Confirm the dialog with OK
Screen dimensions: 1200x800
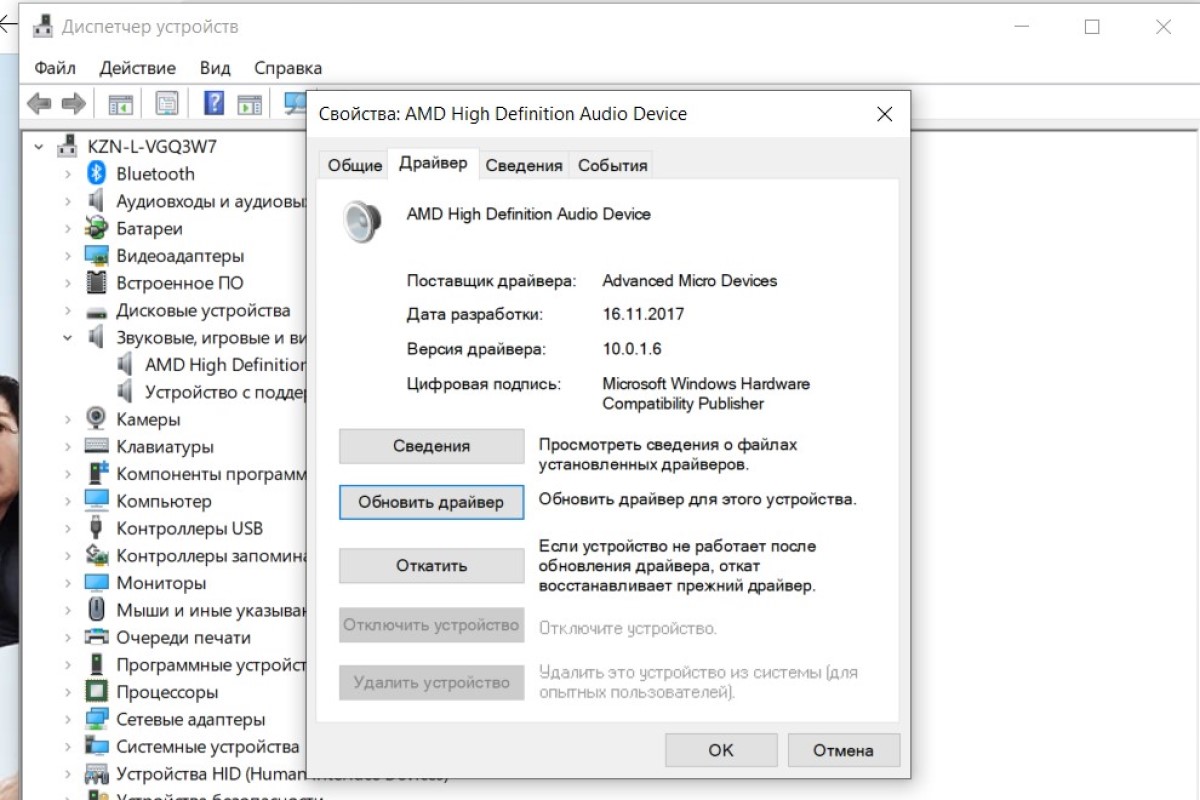[x=721, y=750]
